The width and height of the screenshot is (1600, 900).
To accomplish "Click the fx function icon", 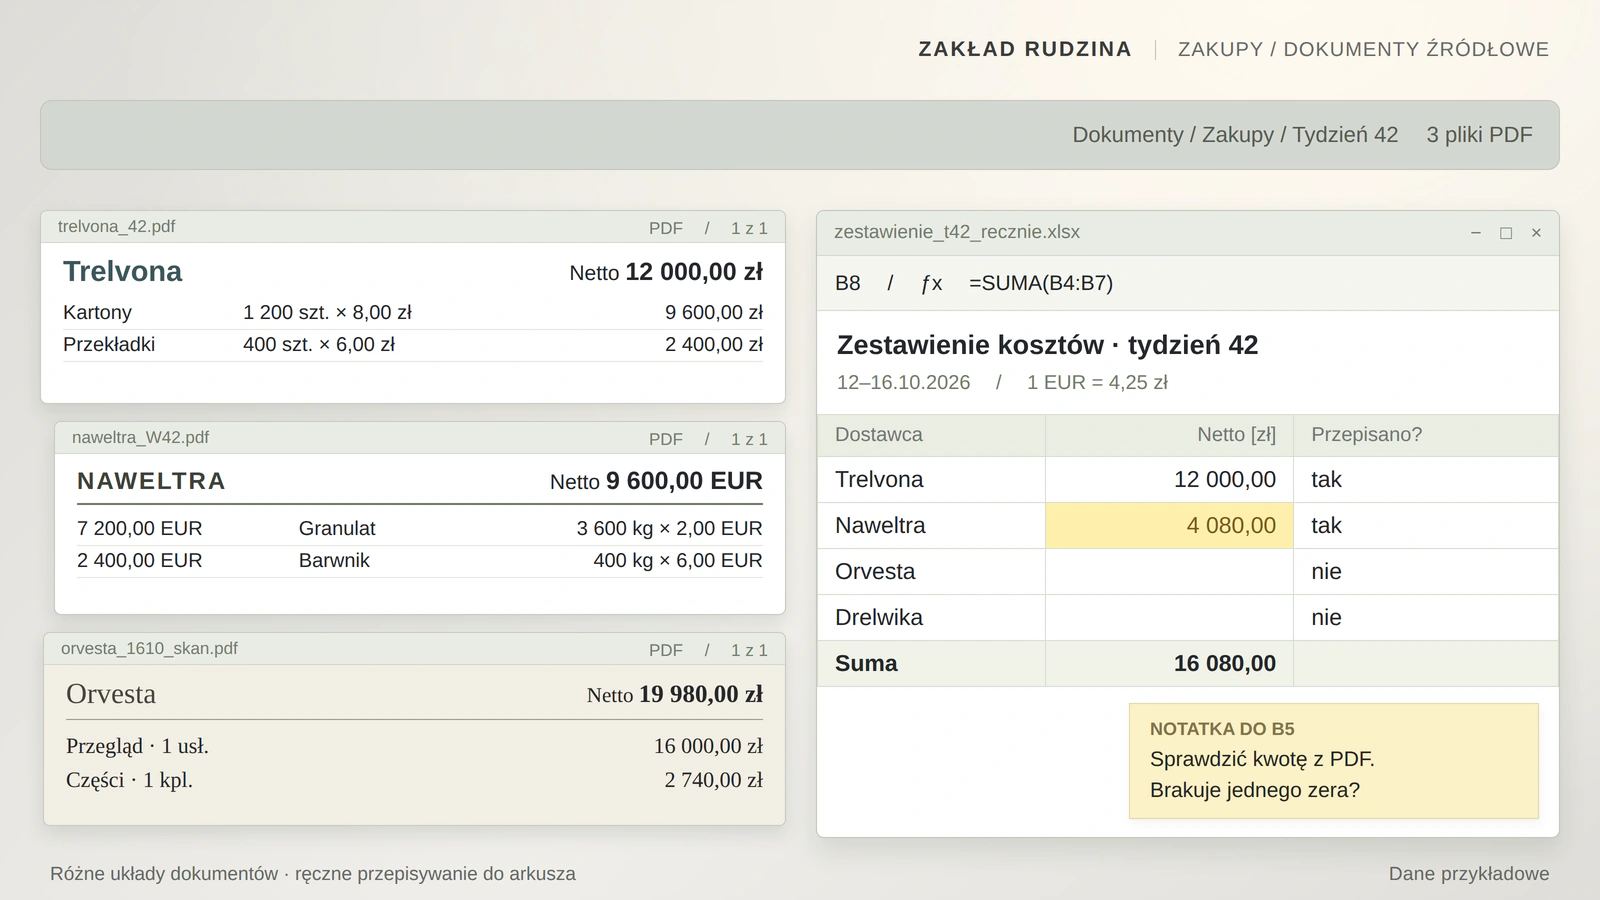I will click(931, 283).
